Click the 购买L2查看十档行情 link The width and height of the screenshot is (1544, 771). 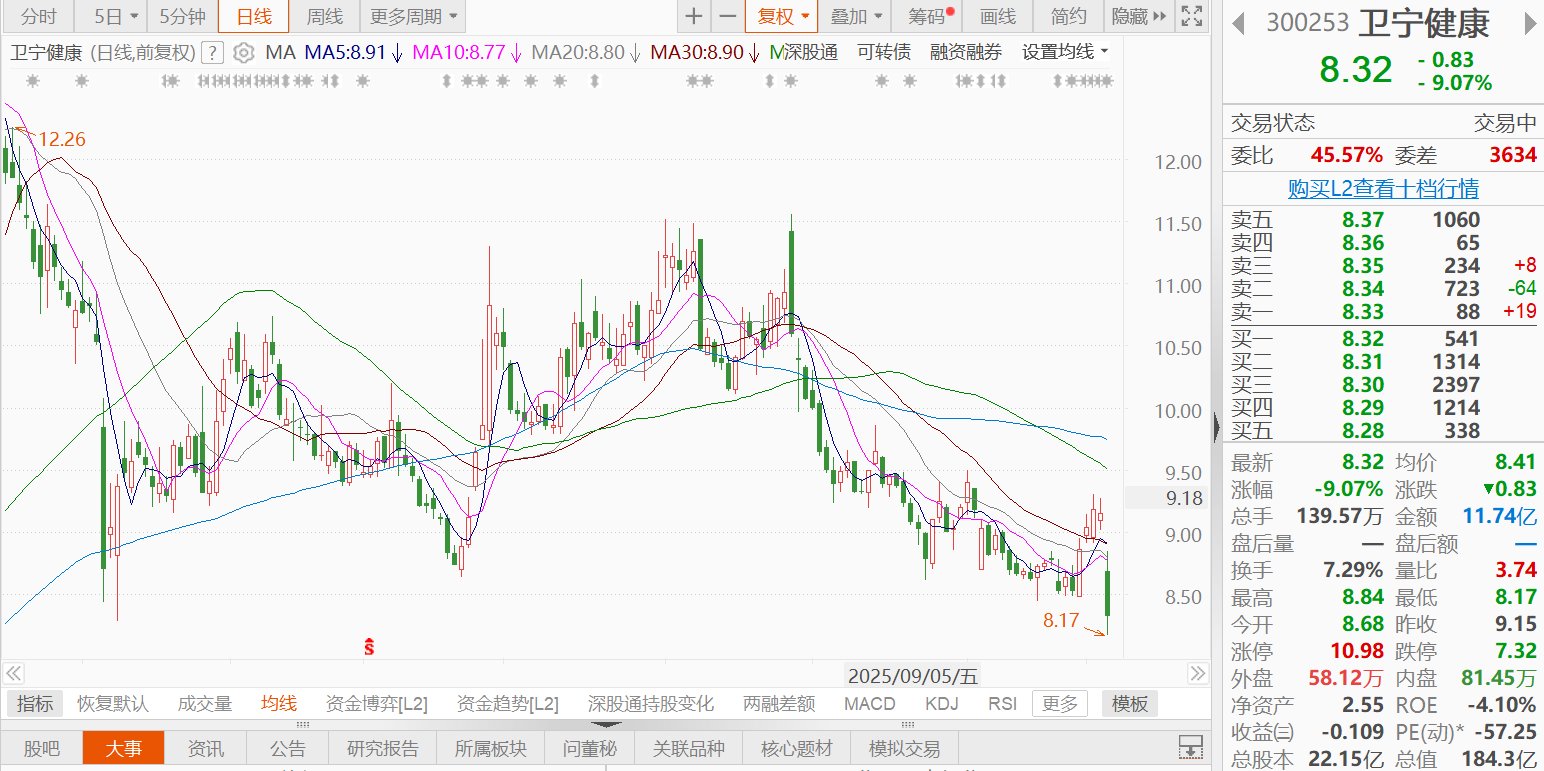tap(1383, 188)
